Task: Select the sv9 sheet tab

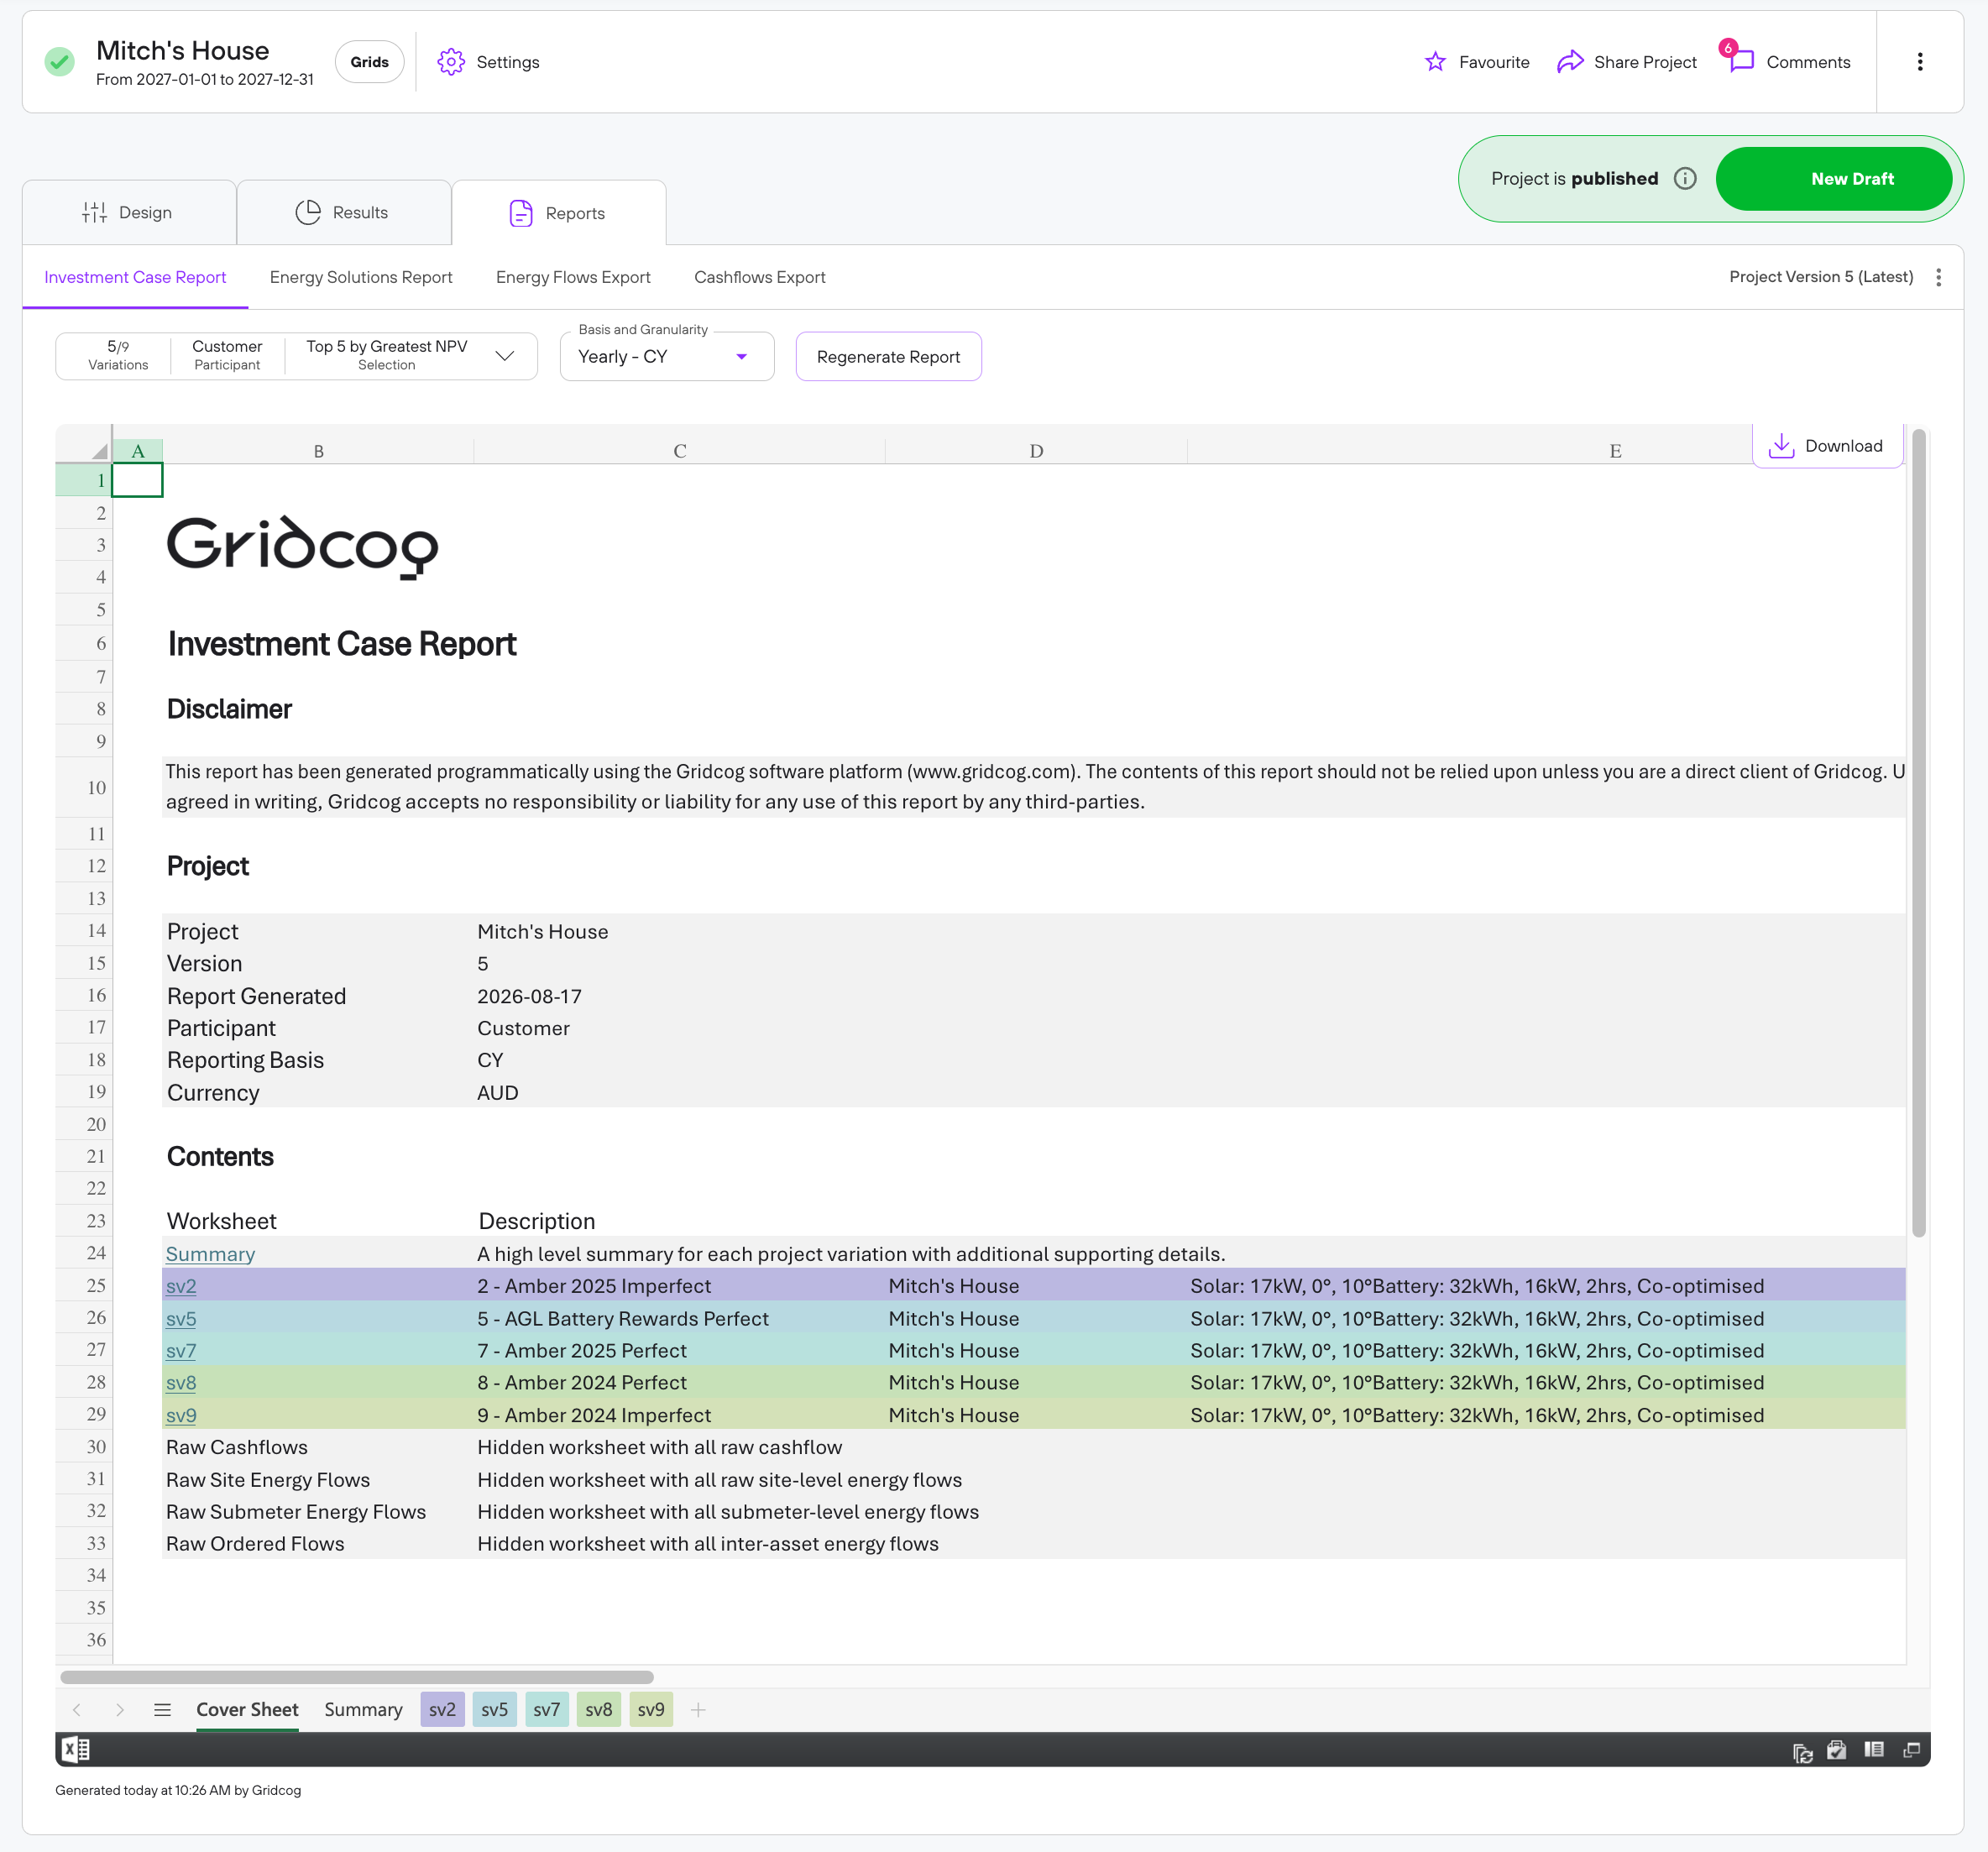Action: [x=651, y=1710]
